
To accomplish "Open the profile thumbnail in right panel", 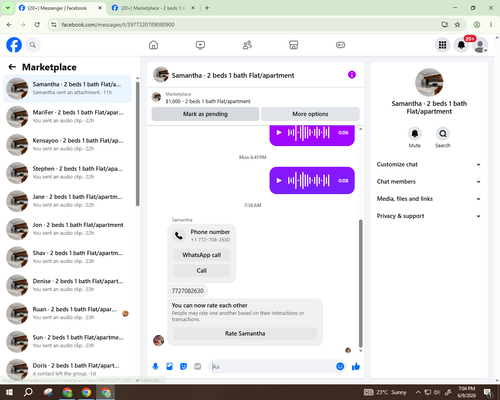I will pyautogui.click(x=429, y=82).
